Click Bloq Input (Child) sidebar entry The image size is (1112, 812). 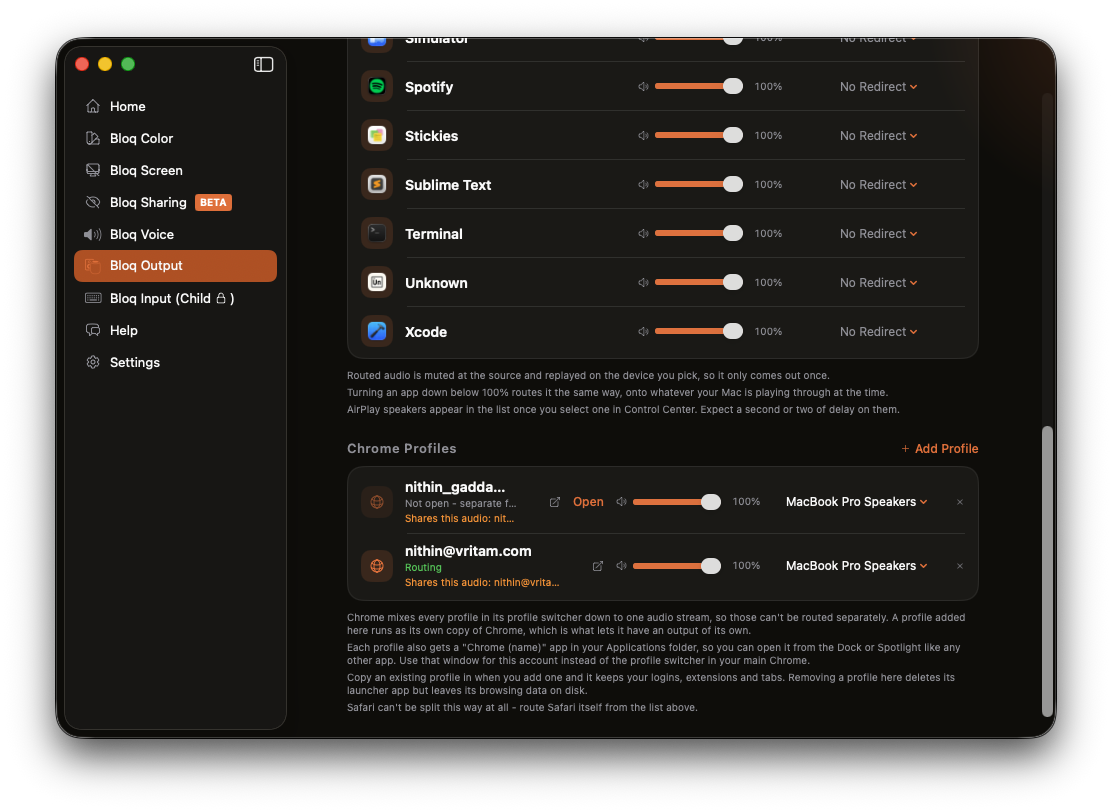click(x=175, y=298)
